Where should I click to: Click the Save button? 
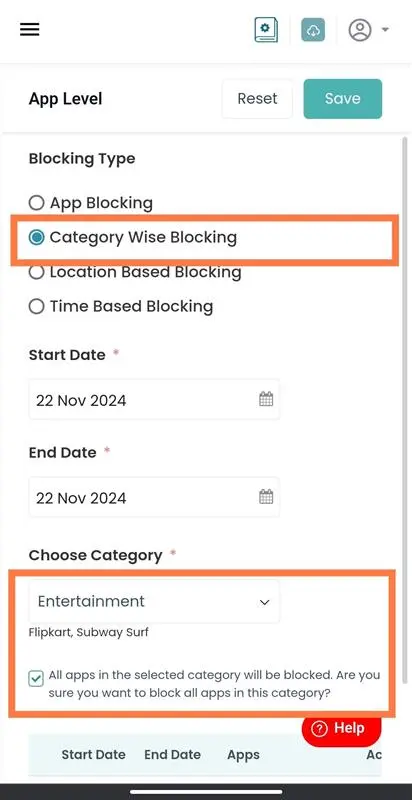tap(343, 98)
